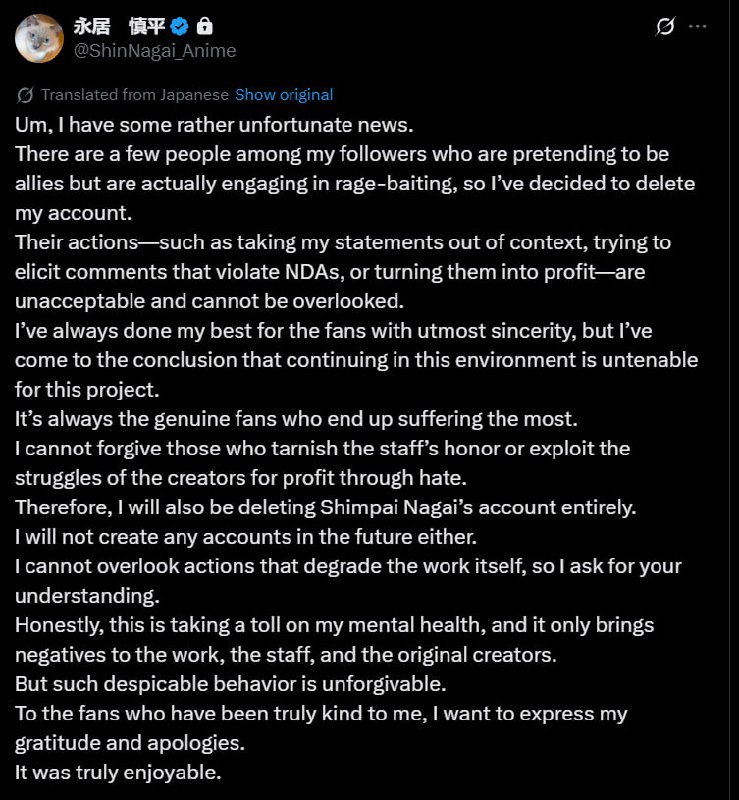
Task: Click the final line 'It was truly enjoyable.'
Action: (118, 772)
